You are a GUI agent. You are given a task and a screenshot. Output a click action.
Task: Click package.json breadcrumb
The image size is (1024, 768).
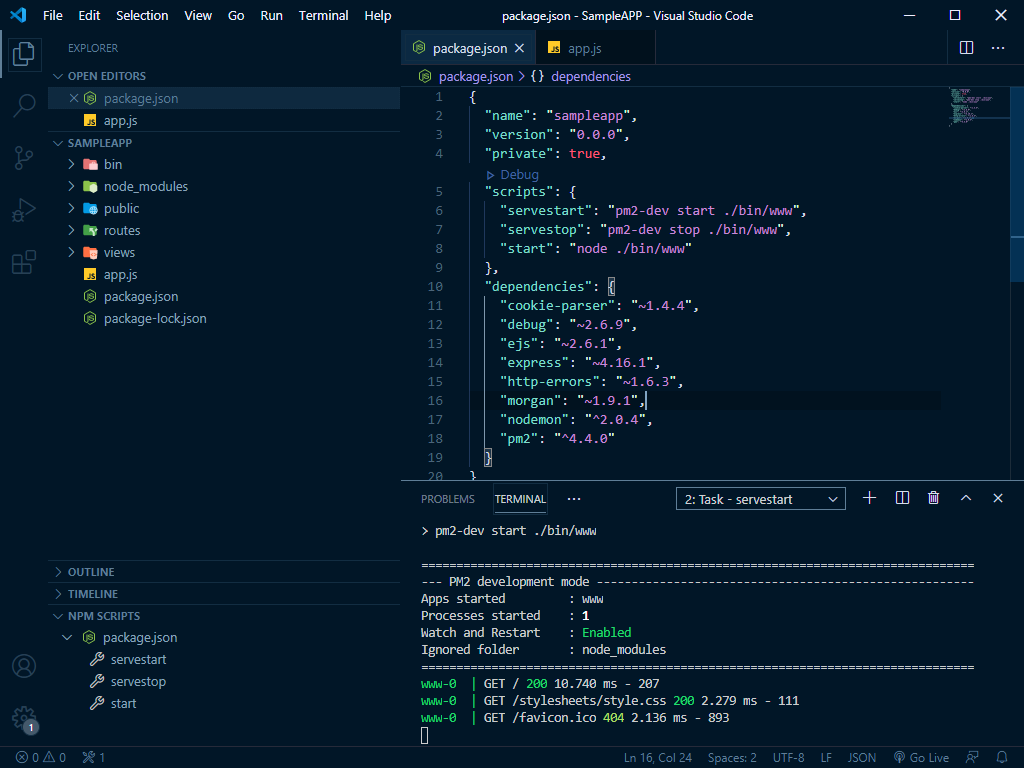point(475,76)
